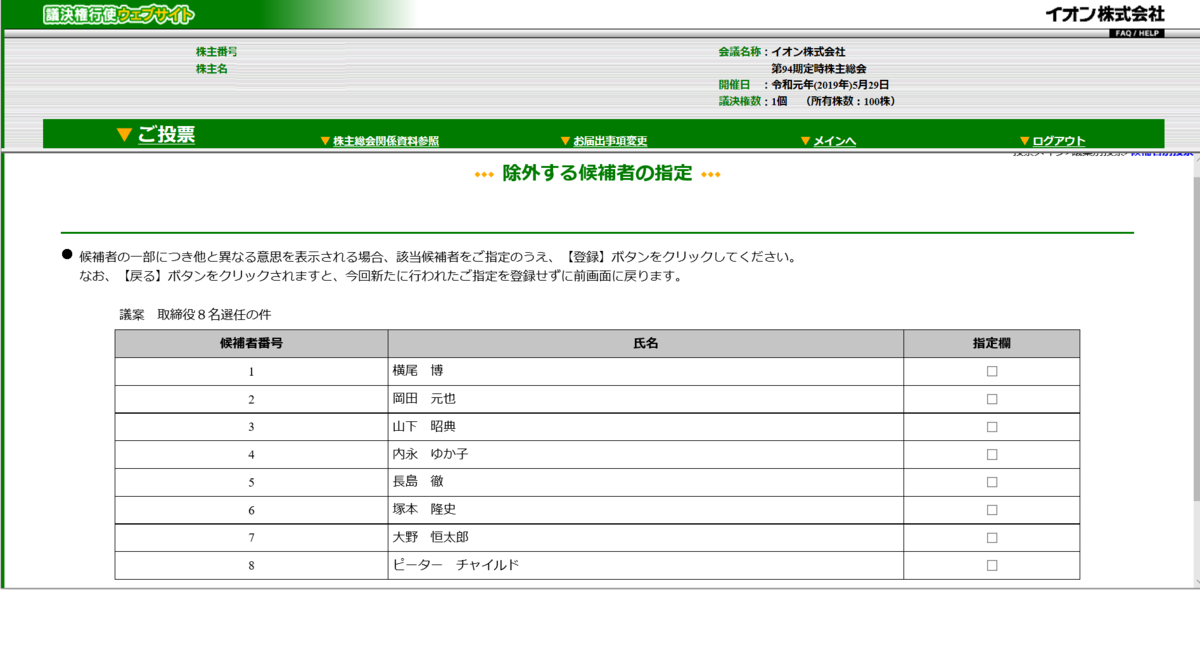The height and width of the screenshot is (650, 1200).
Task: Select the name 横尾 博
Action: point(418,371)
